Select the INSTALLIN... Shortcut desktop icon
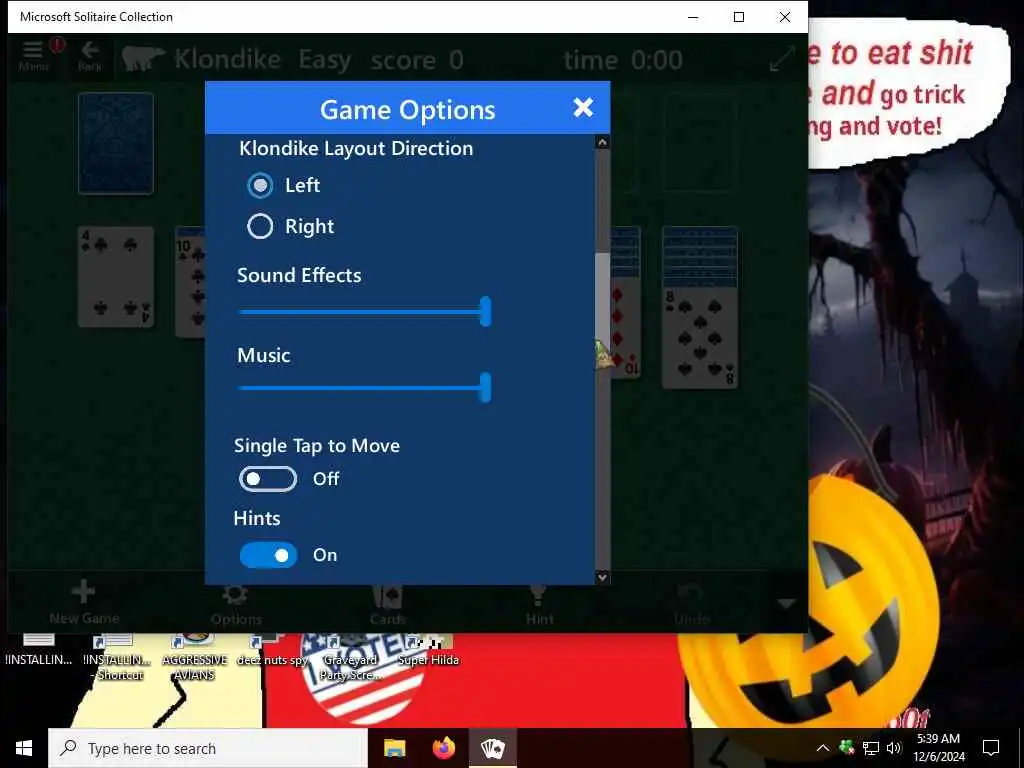Image resolution: width=1024 pixels, height=768 pixels. 118,658
